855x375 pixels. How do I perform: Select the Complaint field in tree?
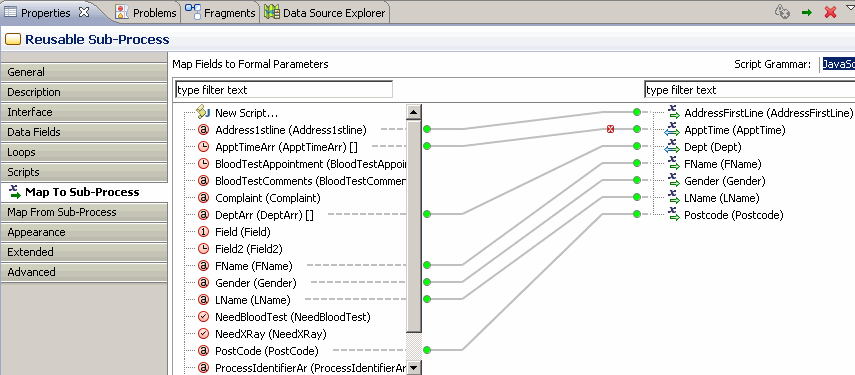click(x=268, y=198)
